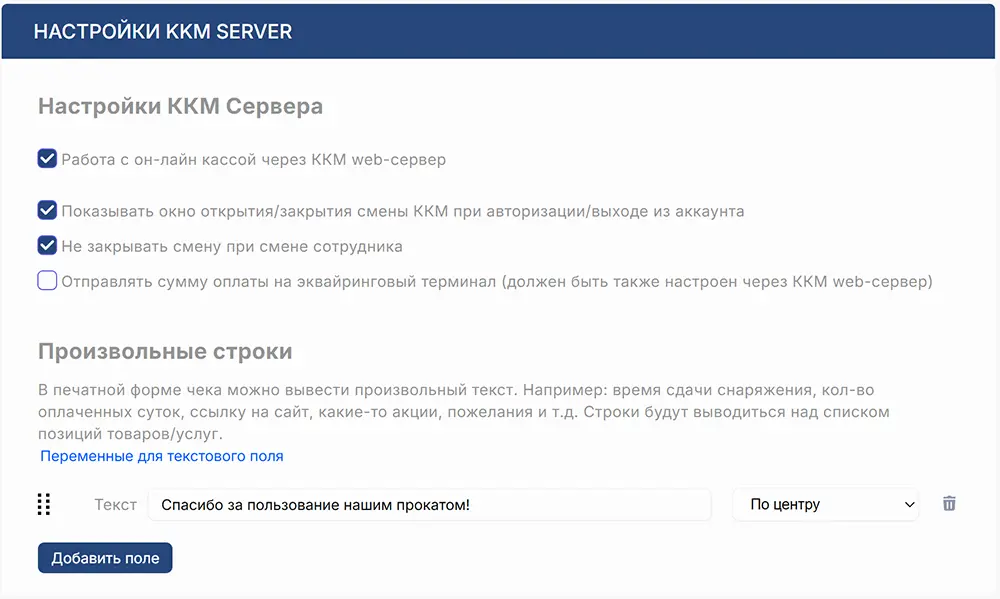The height and width of the screenshot is (599, 1000).
Task: Toggle "Не закрывать смену при смене сотрудника"
Action: [47, 246]
